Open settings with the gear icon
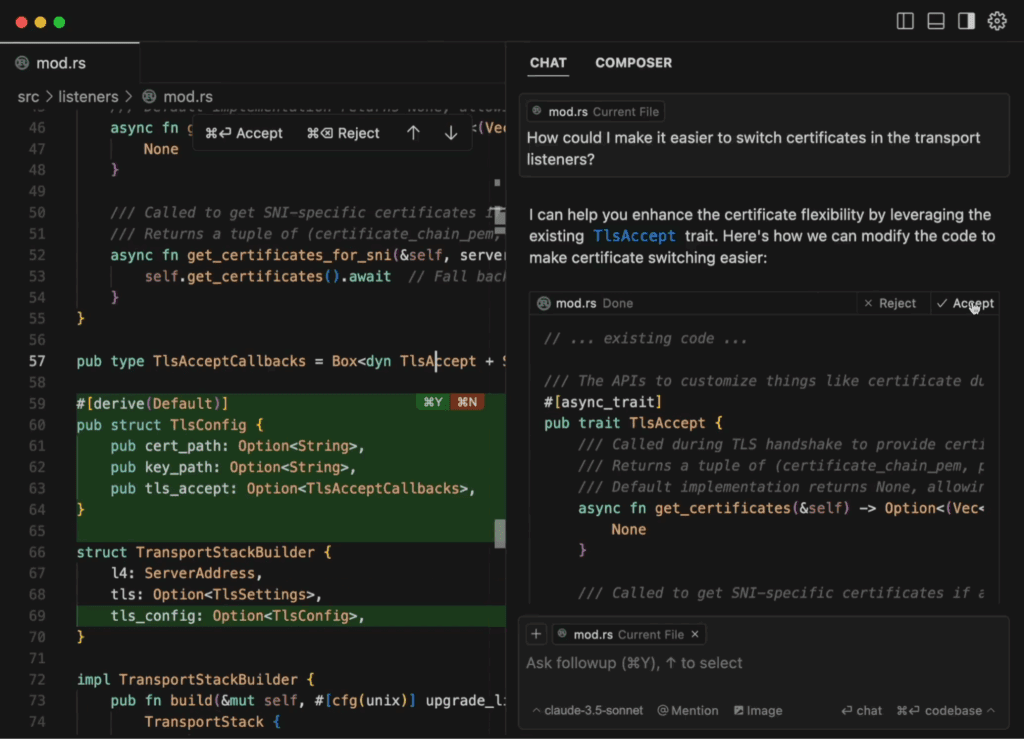Screen dimensions: 1024x739 coord(997,22)
